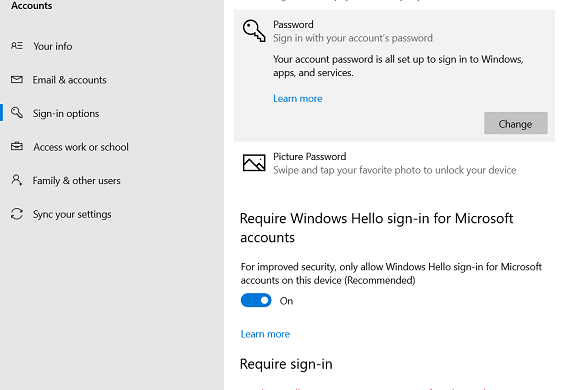This screenshot has width=570, height=390.
Task: Click 'Swipe and tap your favorite photo' description
Action: click(x=394, y=170)
